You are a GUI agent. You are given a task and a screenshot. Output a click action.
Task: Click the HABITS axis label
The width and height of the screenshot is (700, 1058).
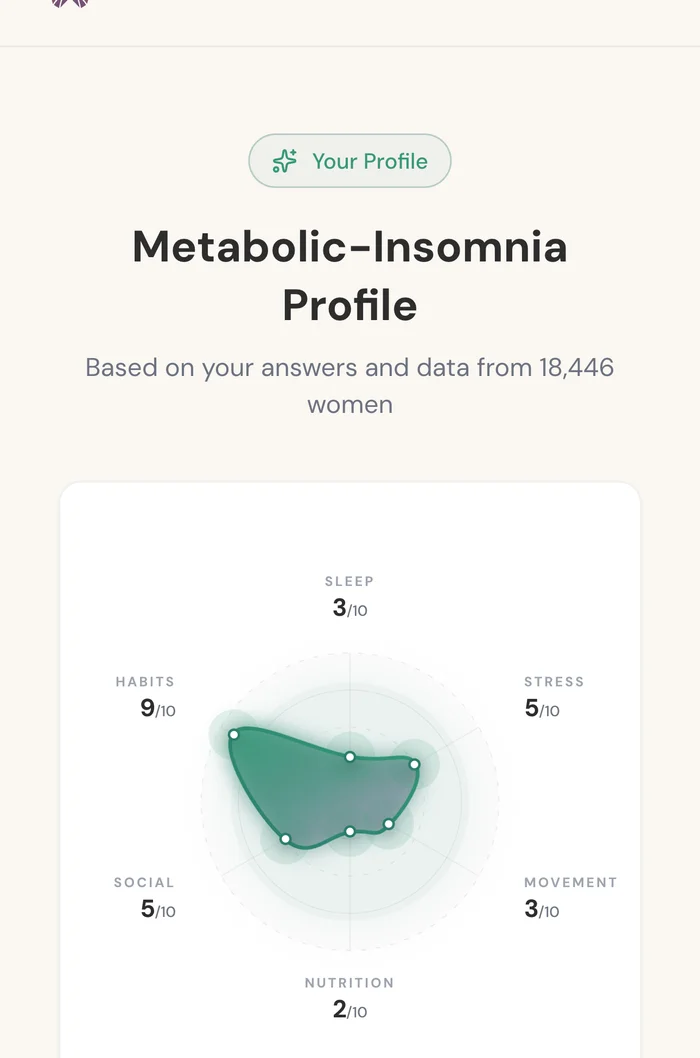[x=145, y=682]
